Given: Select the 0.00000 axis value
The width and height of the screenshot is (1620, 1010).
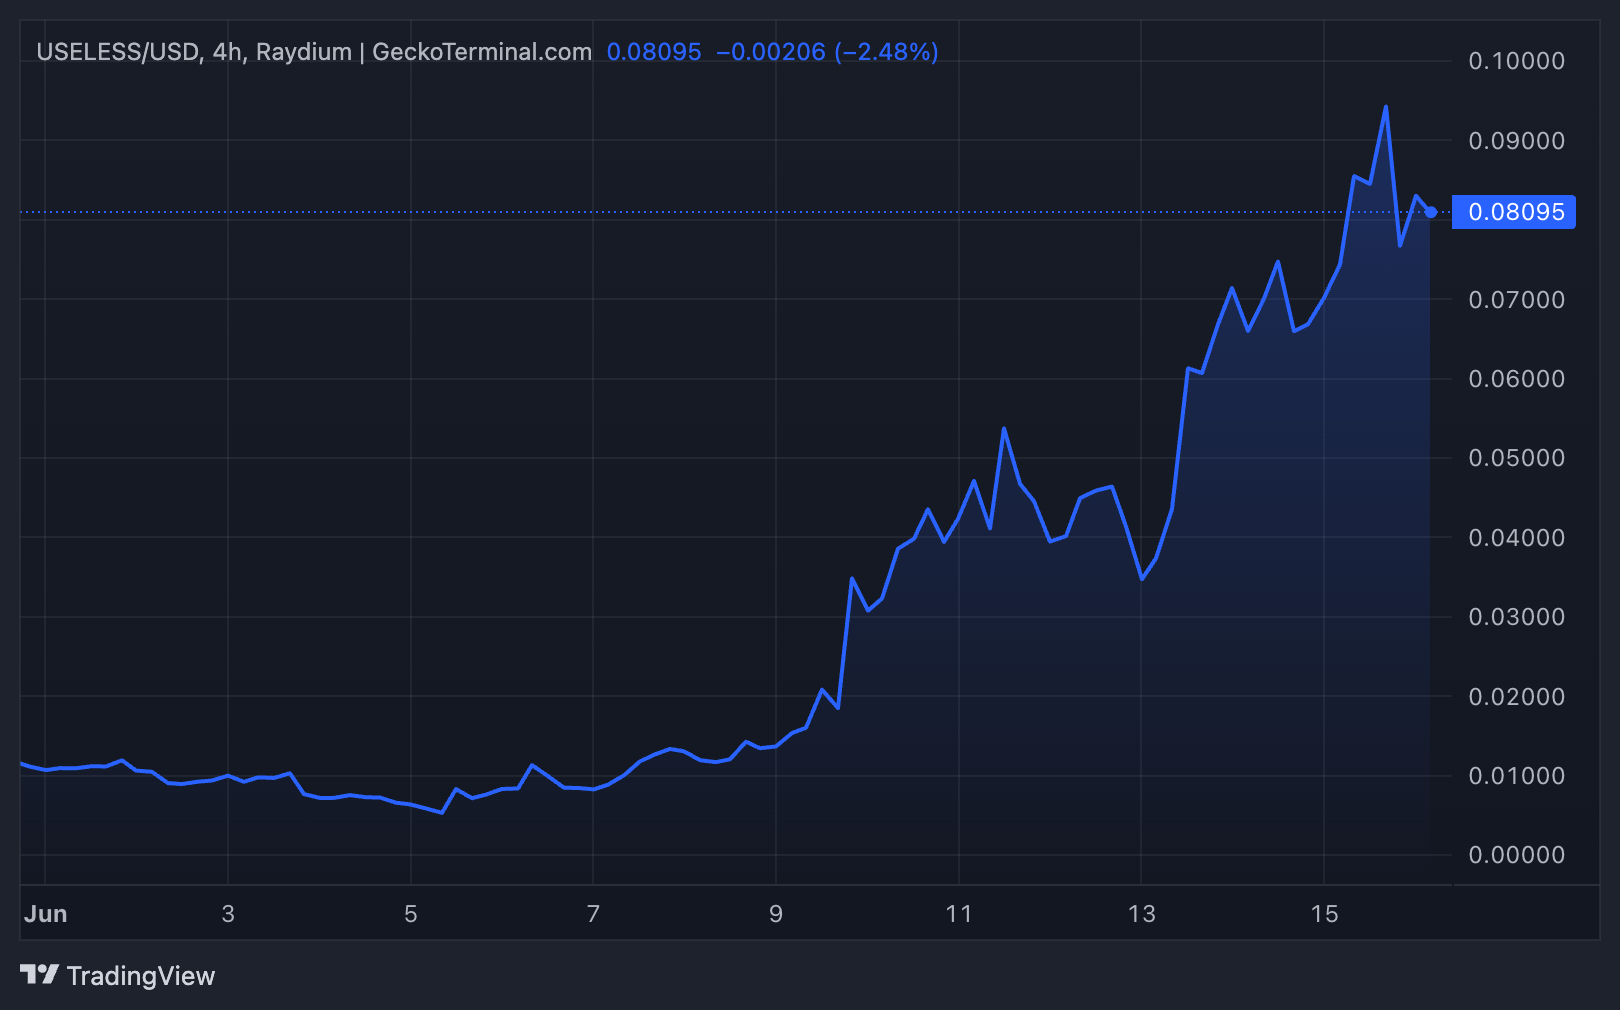Looking at the screenshot, I should 1516,854.
